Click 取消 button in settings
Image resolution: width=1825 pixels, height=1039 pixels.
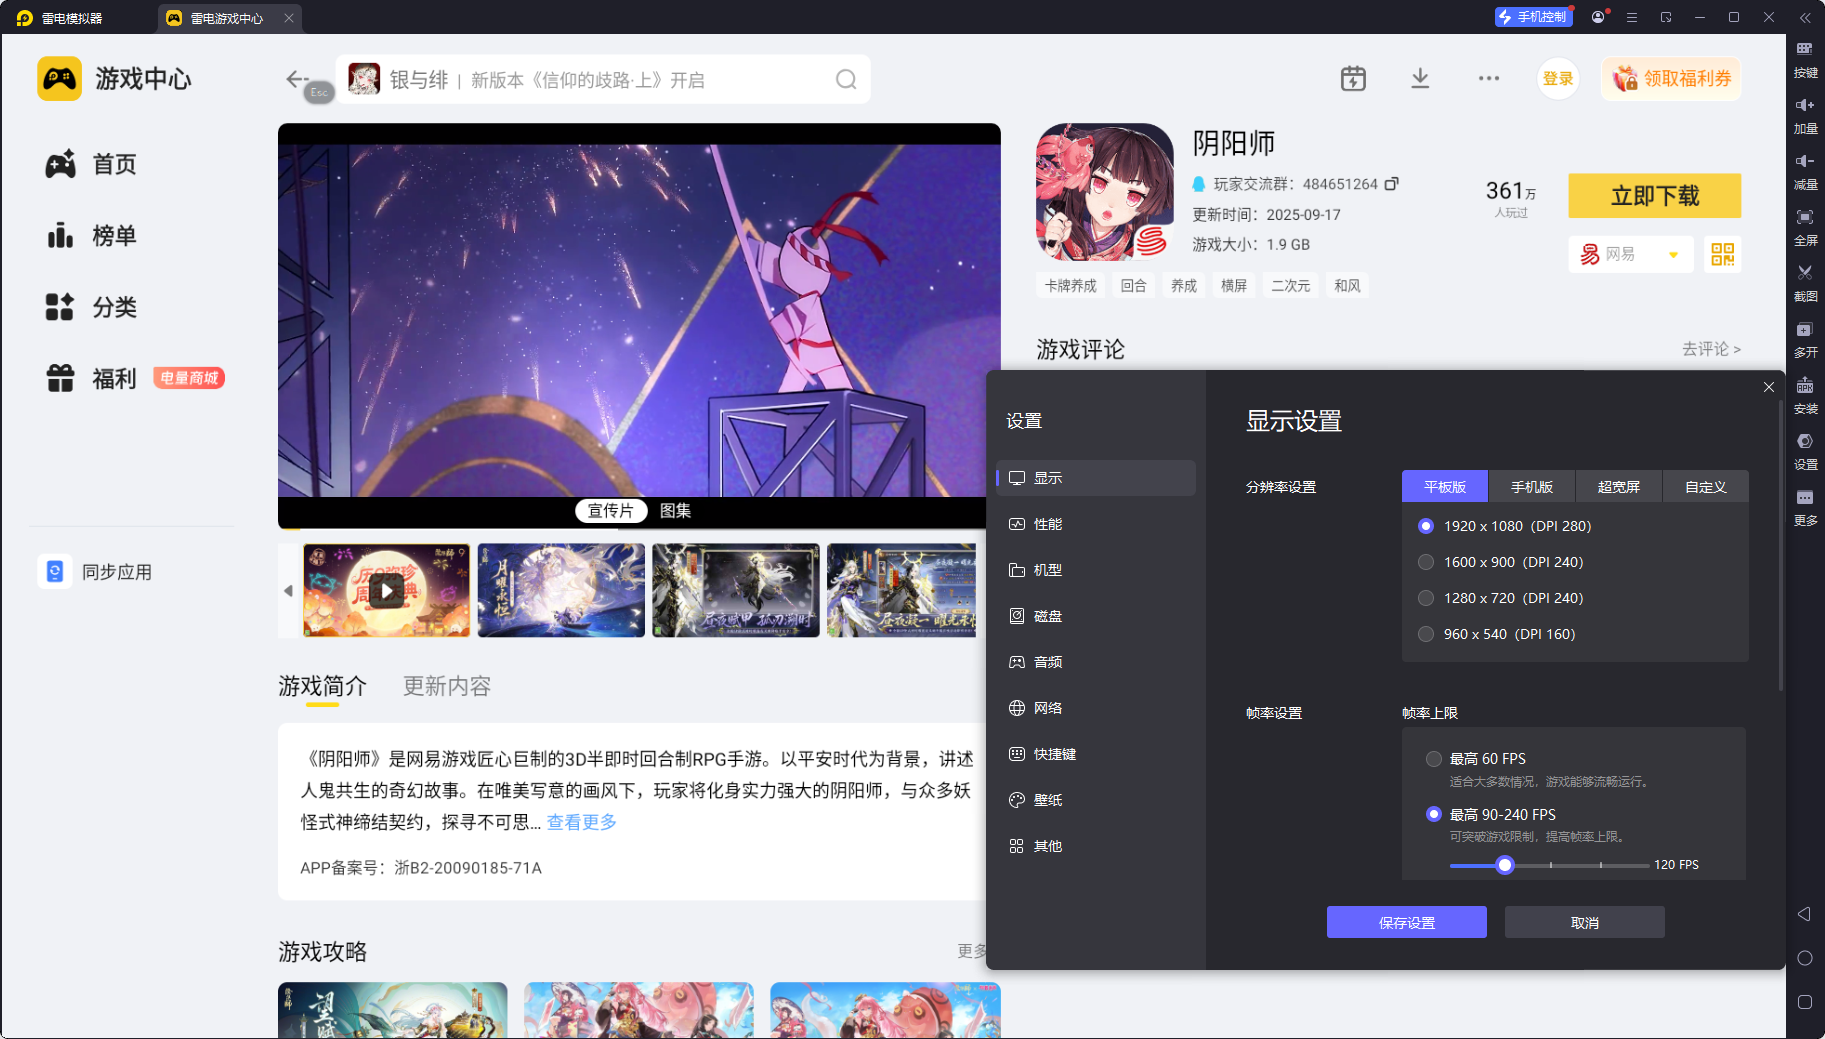click(1585, 922)
